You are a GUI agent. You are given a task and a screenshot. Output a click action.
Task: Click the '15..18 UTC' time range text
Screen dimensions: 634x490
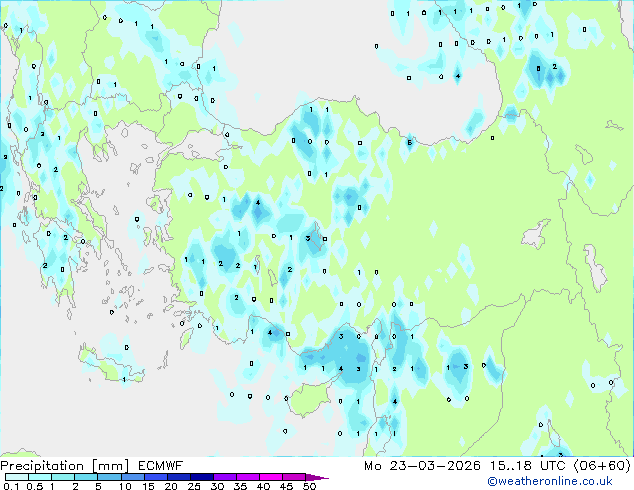528,466
